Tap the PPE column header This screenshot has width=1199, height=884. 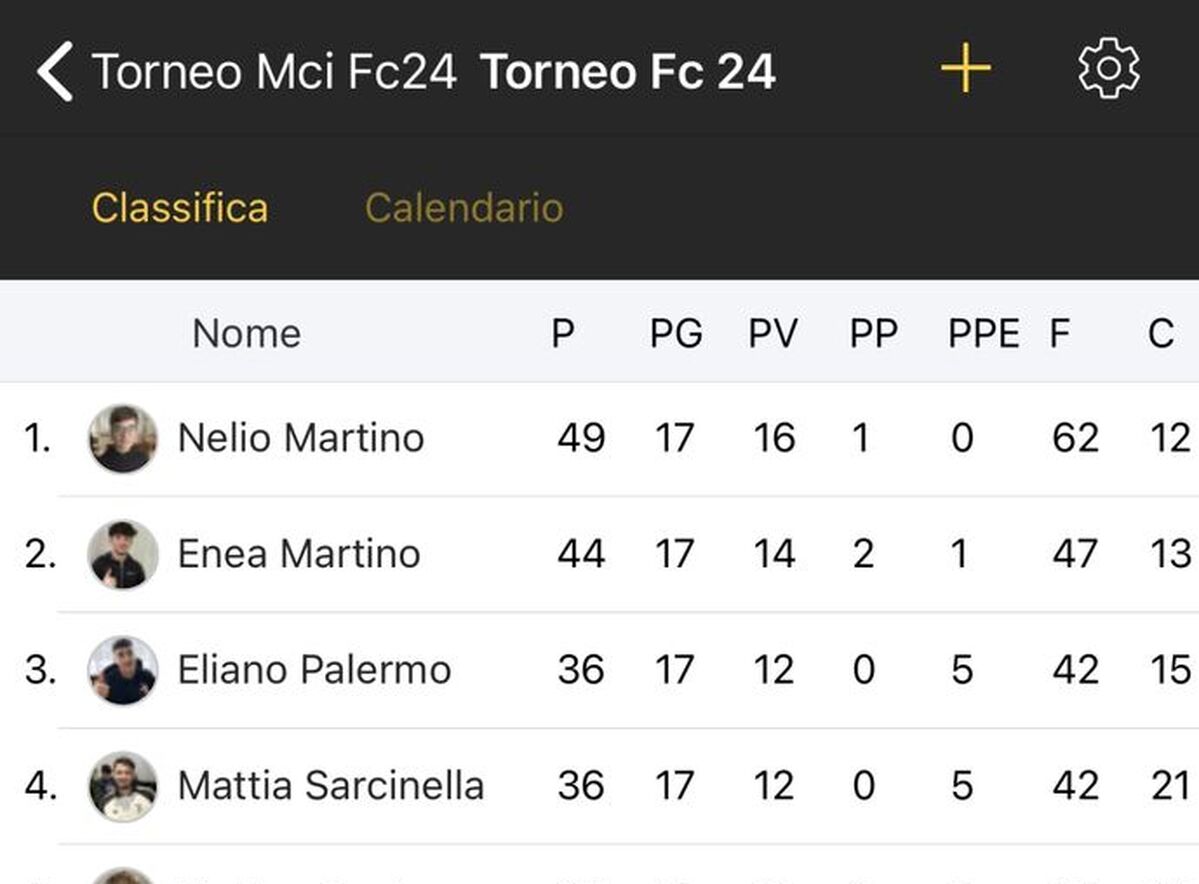(x=983, y=333)
